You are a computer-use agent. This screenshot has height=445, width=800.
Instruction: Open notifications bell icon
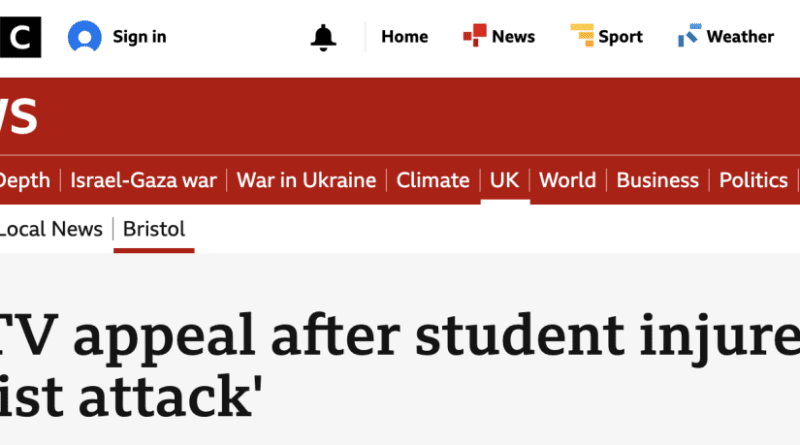click(x=323, y=37)
